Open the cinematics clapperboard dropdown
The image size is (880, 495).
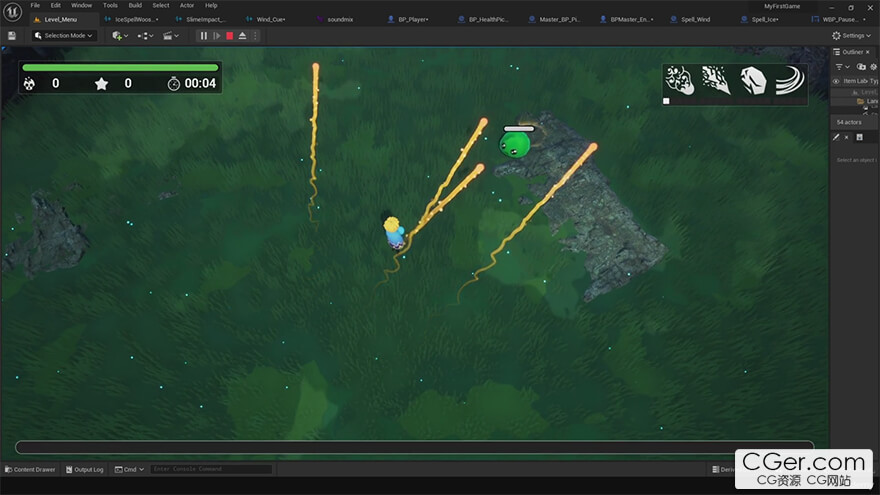(171, 35)
